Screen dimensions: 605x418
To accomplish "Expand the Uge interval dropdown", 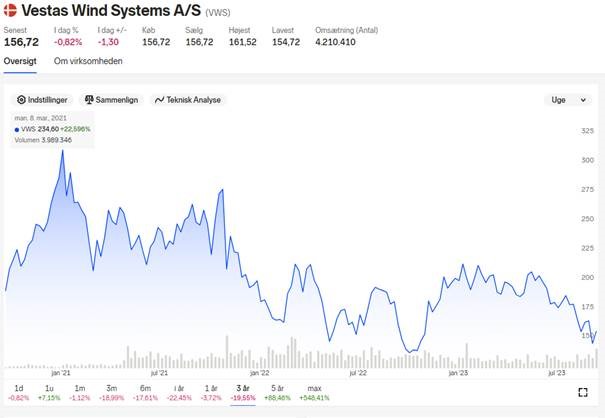I will click(x=568, y=100).
